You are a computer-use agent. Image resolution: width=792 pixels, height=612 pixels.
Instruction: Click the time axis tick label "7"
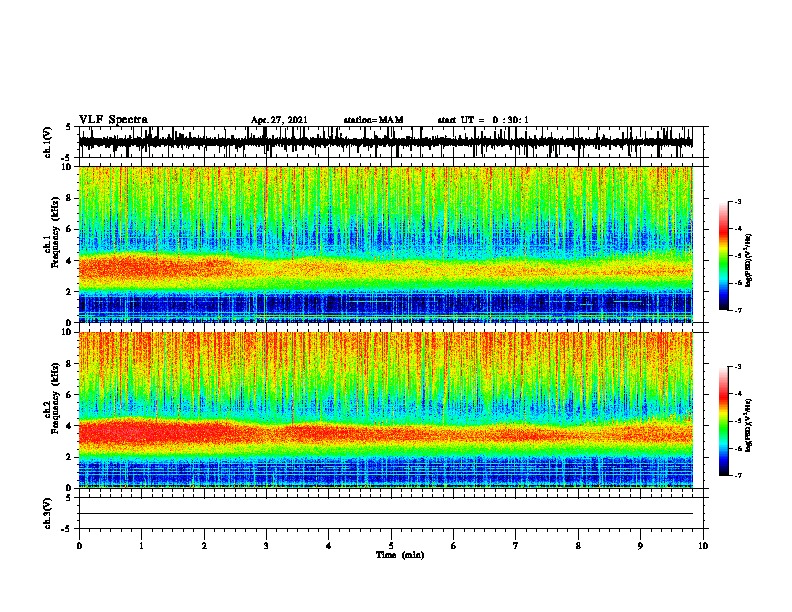coord(516,546)
